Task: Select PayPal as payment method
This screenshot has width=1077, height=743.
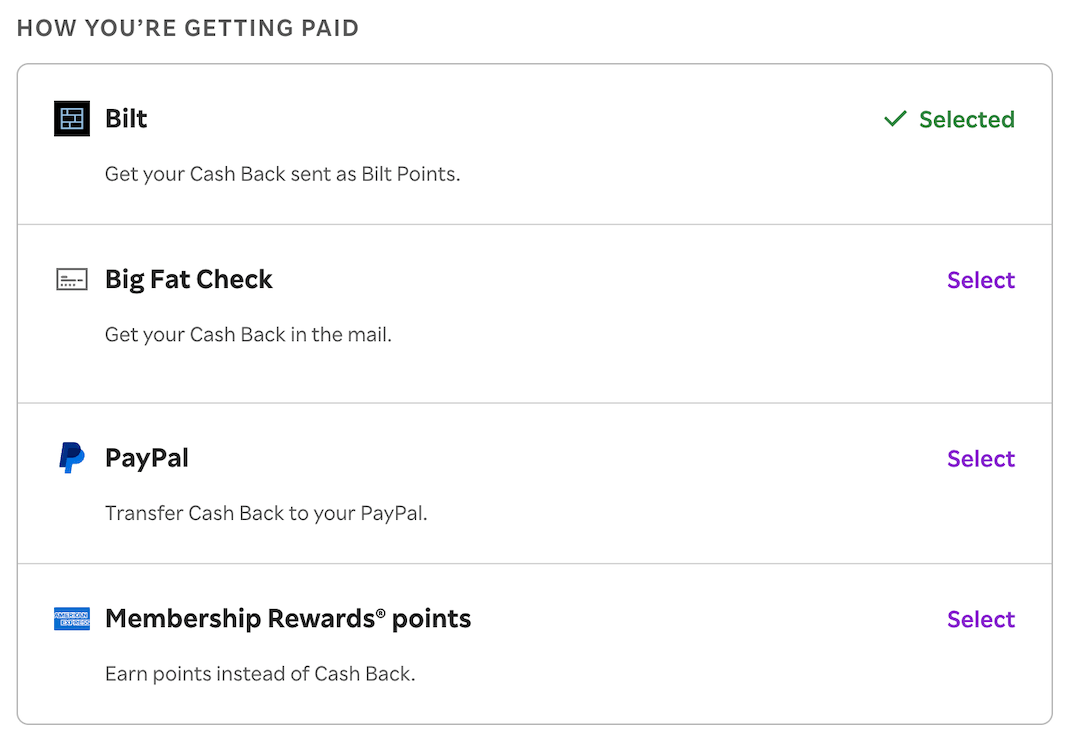Action: click(980, 459)
